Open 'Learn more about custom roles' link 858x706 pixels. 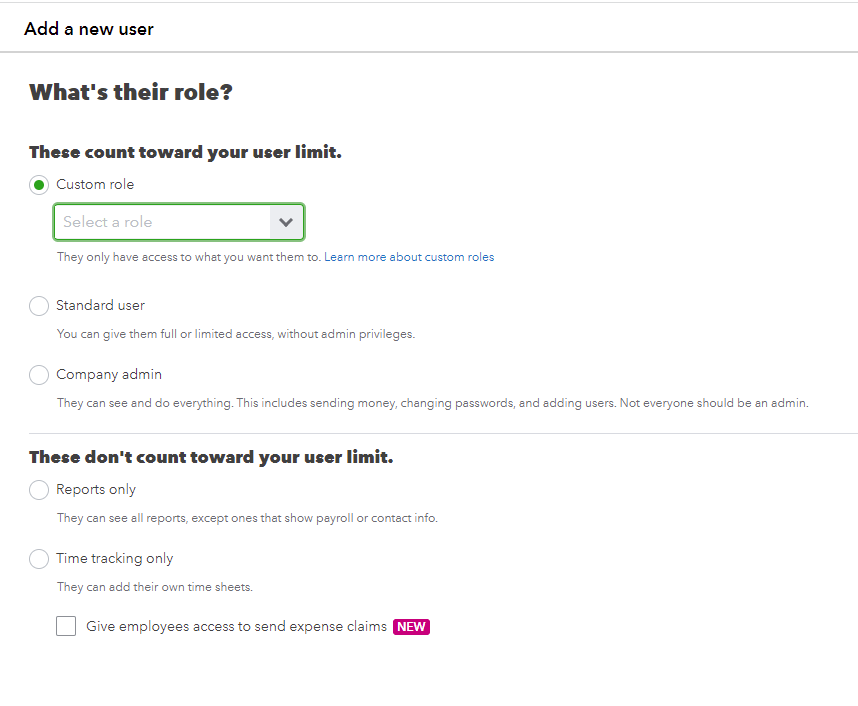click(409, 257)
